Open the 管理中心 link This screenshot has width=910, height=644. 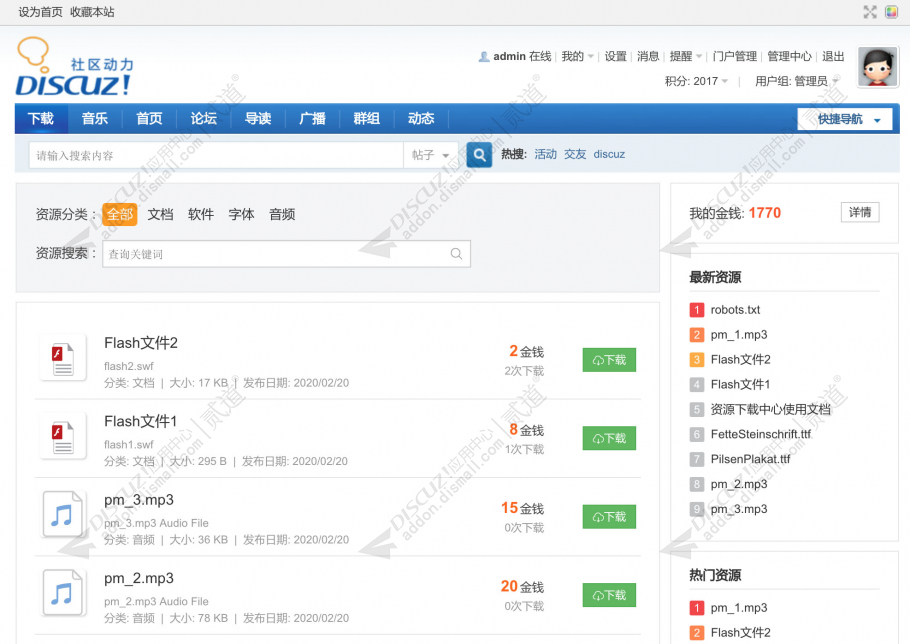(x=789, y=56)
